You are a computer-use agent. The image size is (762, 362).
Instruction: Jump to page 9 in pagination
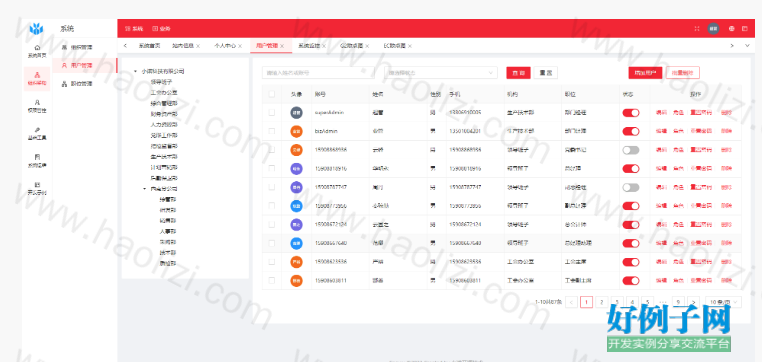(x=678, y=302)
